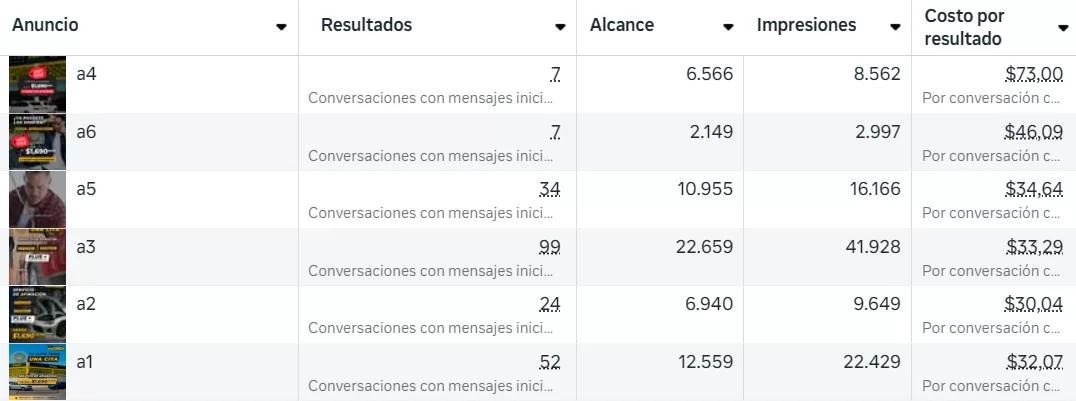
Task: Click the a1 result value 52
Action: click(549, 362)
